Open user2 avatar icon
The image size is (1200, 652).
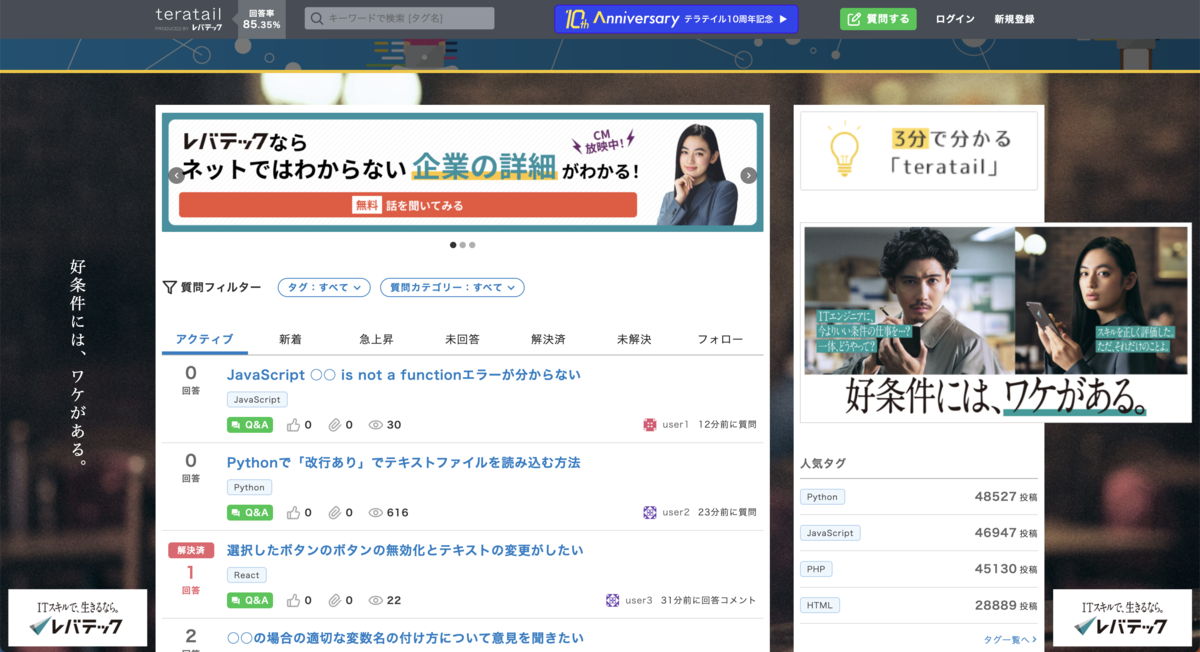pos(650,513)
